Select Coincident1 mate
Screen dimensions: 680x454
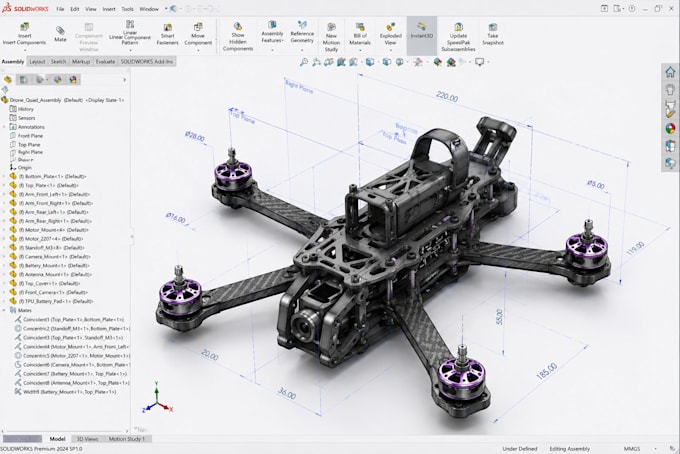[69, 319]
